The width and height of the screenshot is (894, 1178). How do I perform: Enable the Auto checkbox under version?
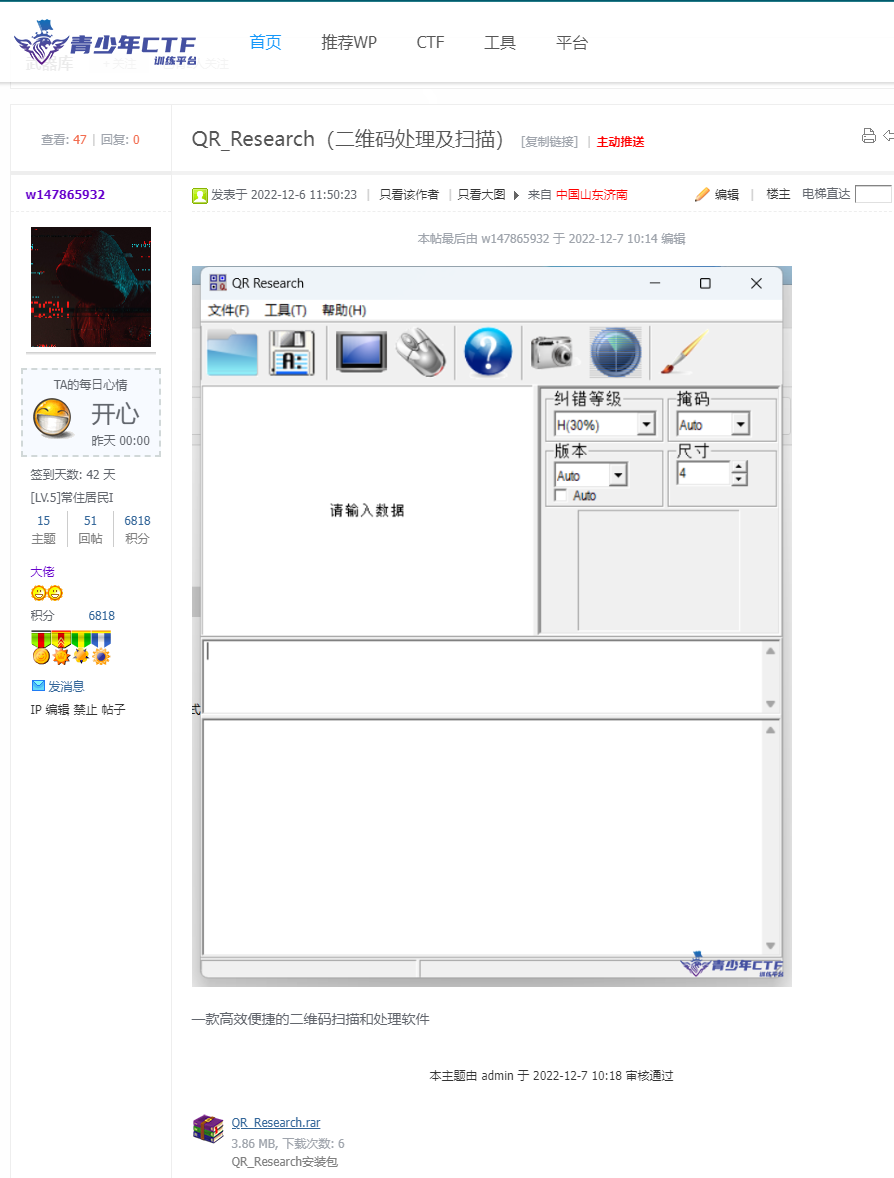click(560, 495)
